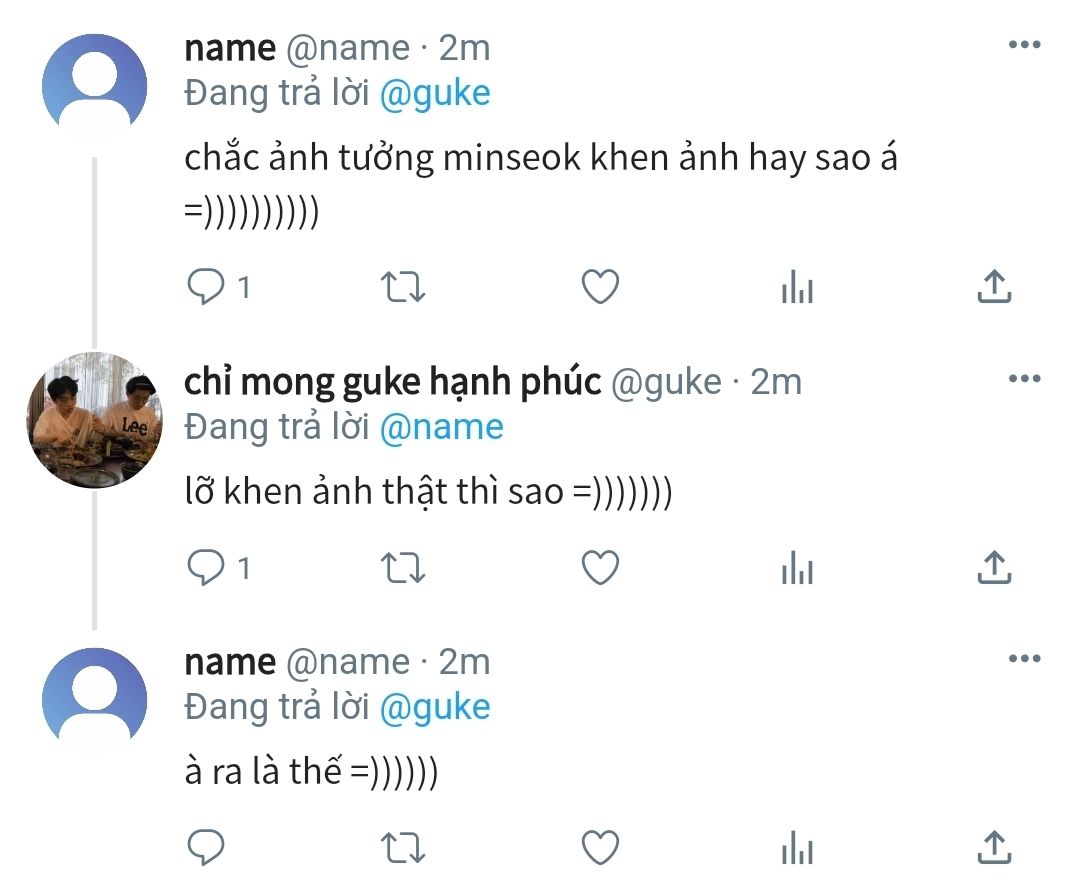
Task: Retweet the 'lỡ khen ảnh thật' tweet
Action: click(405, 568)
